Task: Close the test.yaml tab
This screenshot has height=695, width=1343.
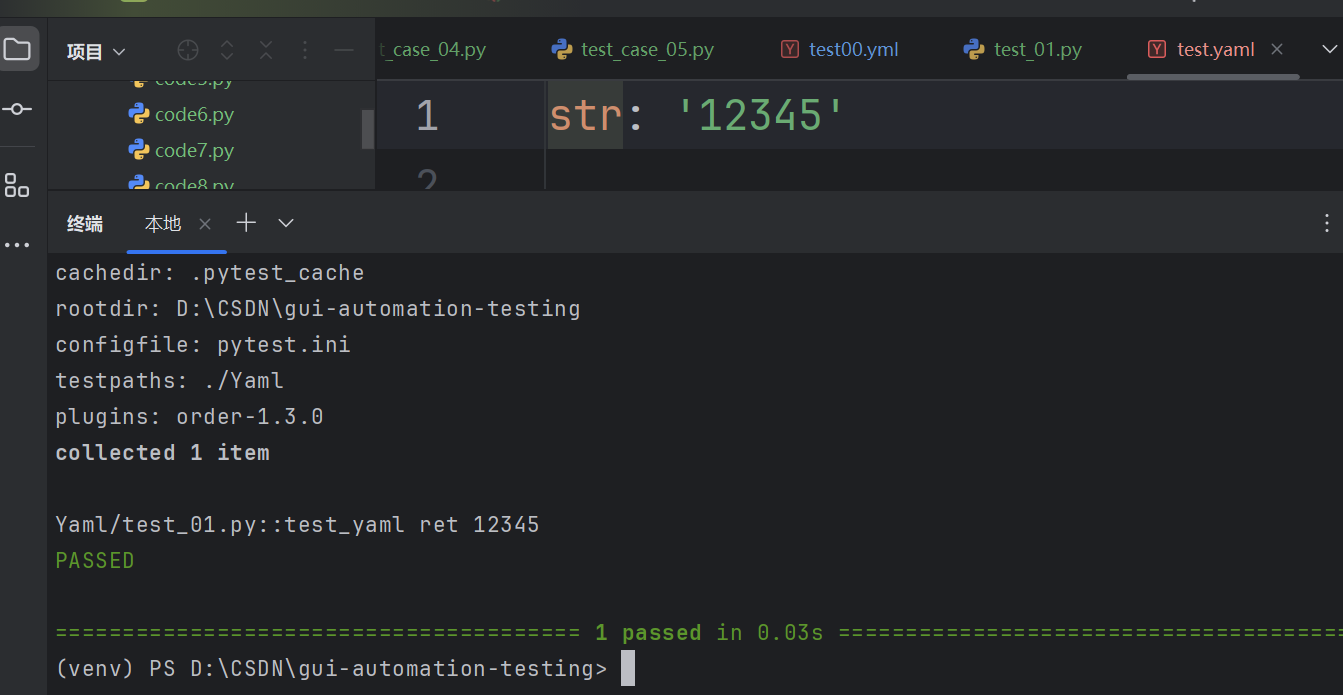Action: tap(1277, 49)
